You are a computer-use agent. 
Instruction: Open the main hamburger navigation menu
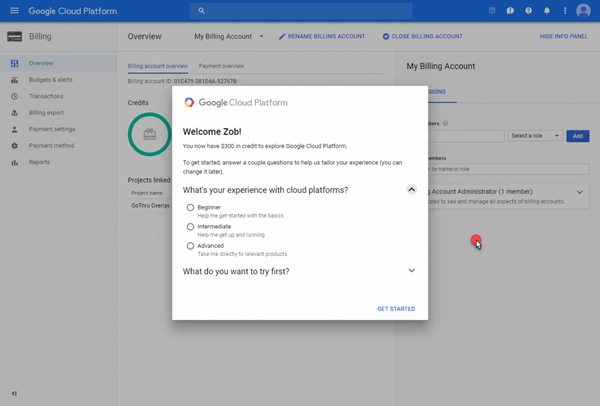click(x=14, y=10)
